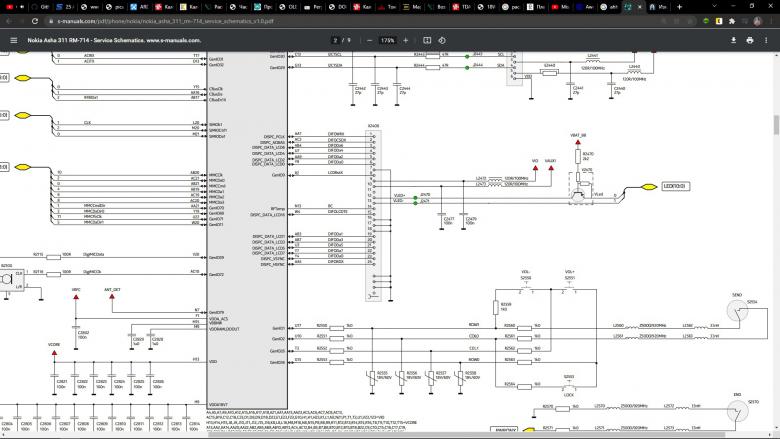
Task: Go back to the previous page
Action: click(9, 21)
